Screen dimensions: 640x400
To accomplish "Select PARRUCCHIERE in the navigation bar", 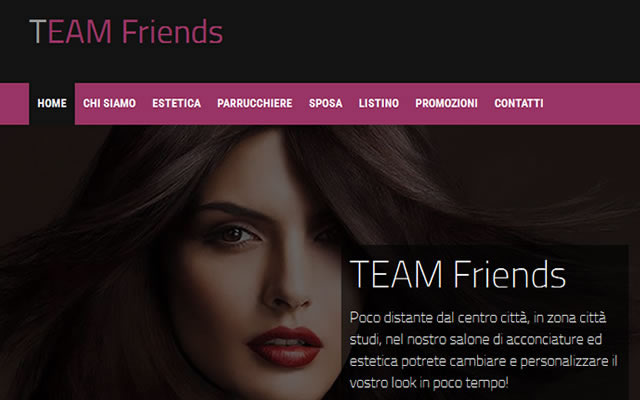I will (x=255, y=104).
